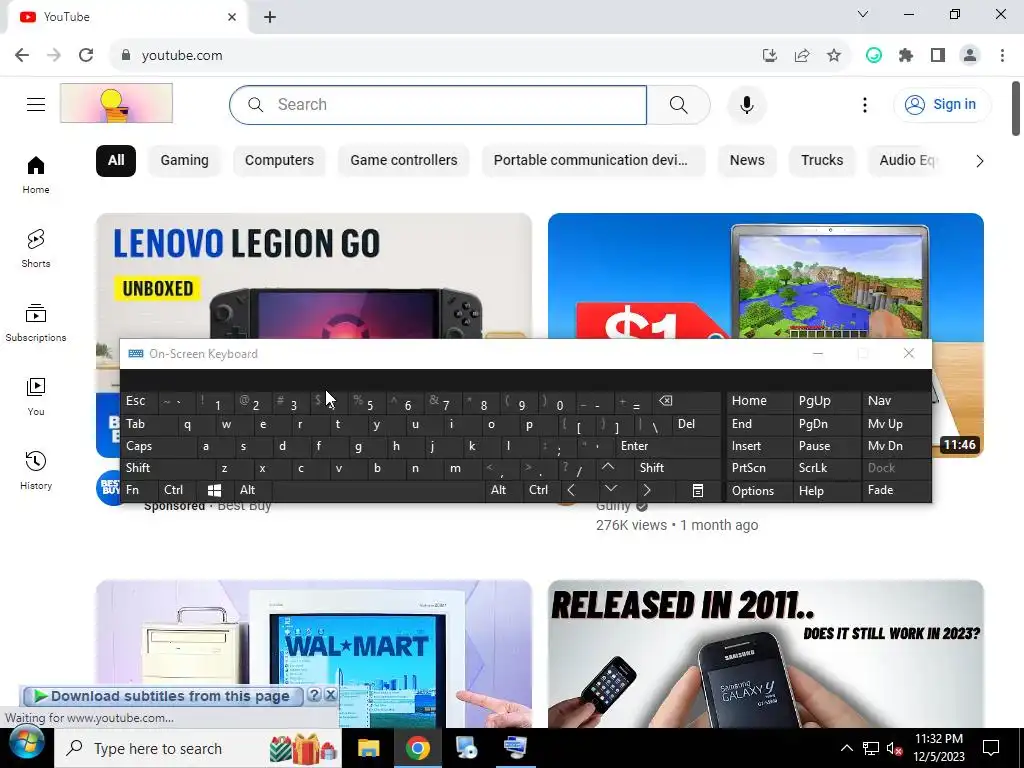Open History in the sidebar

[x=36, y=470]
